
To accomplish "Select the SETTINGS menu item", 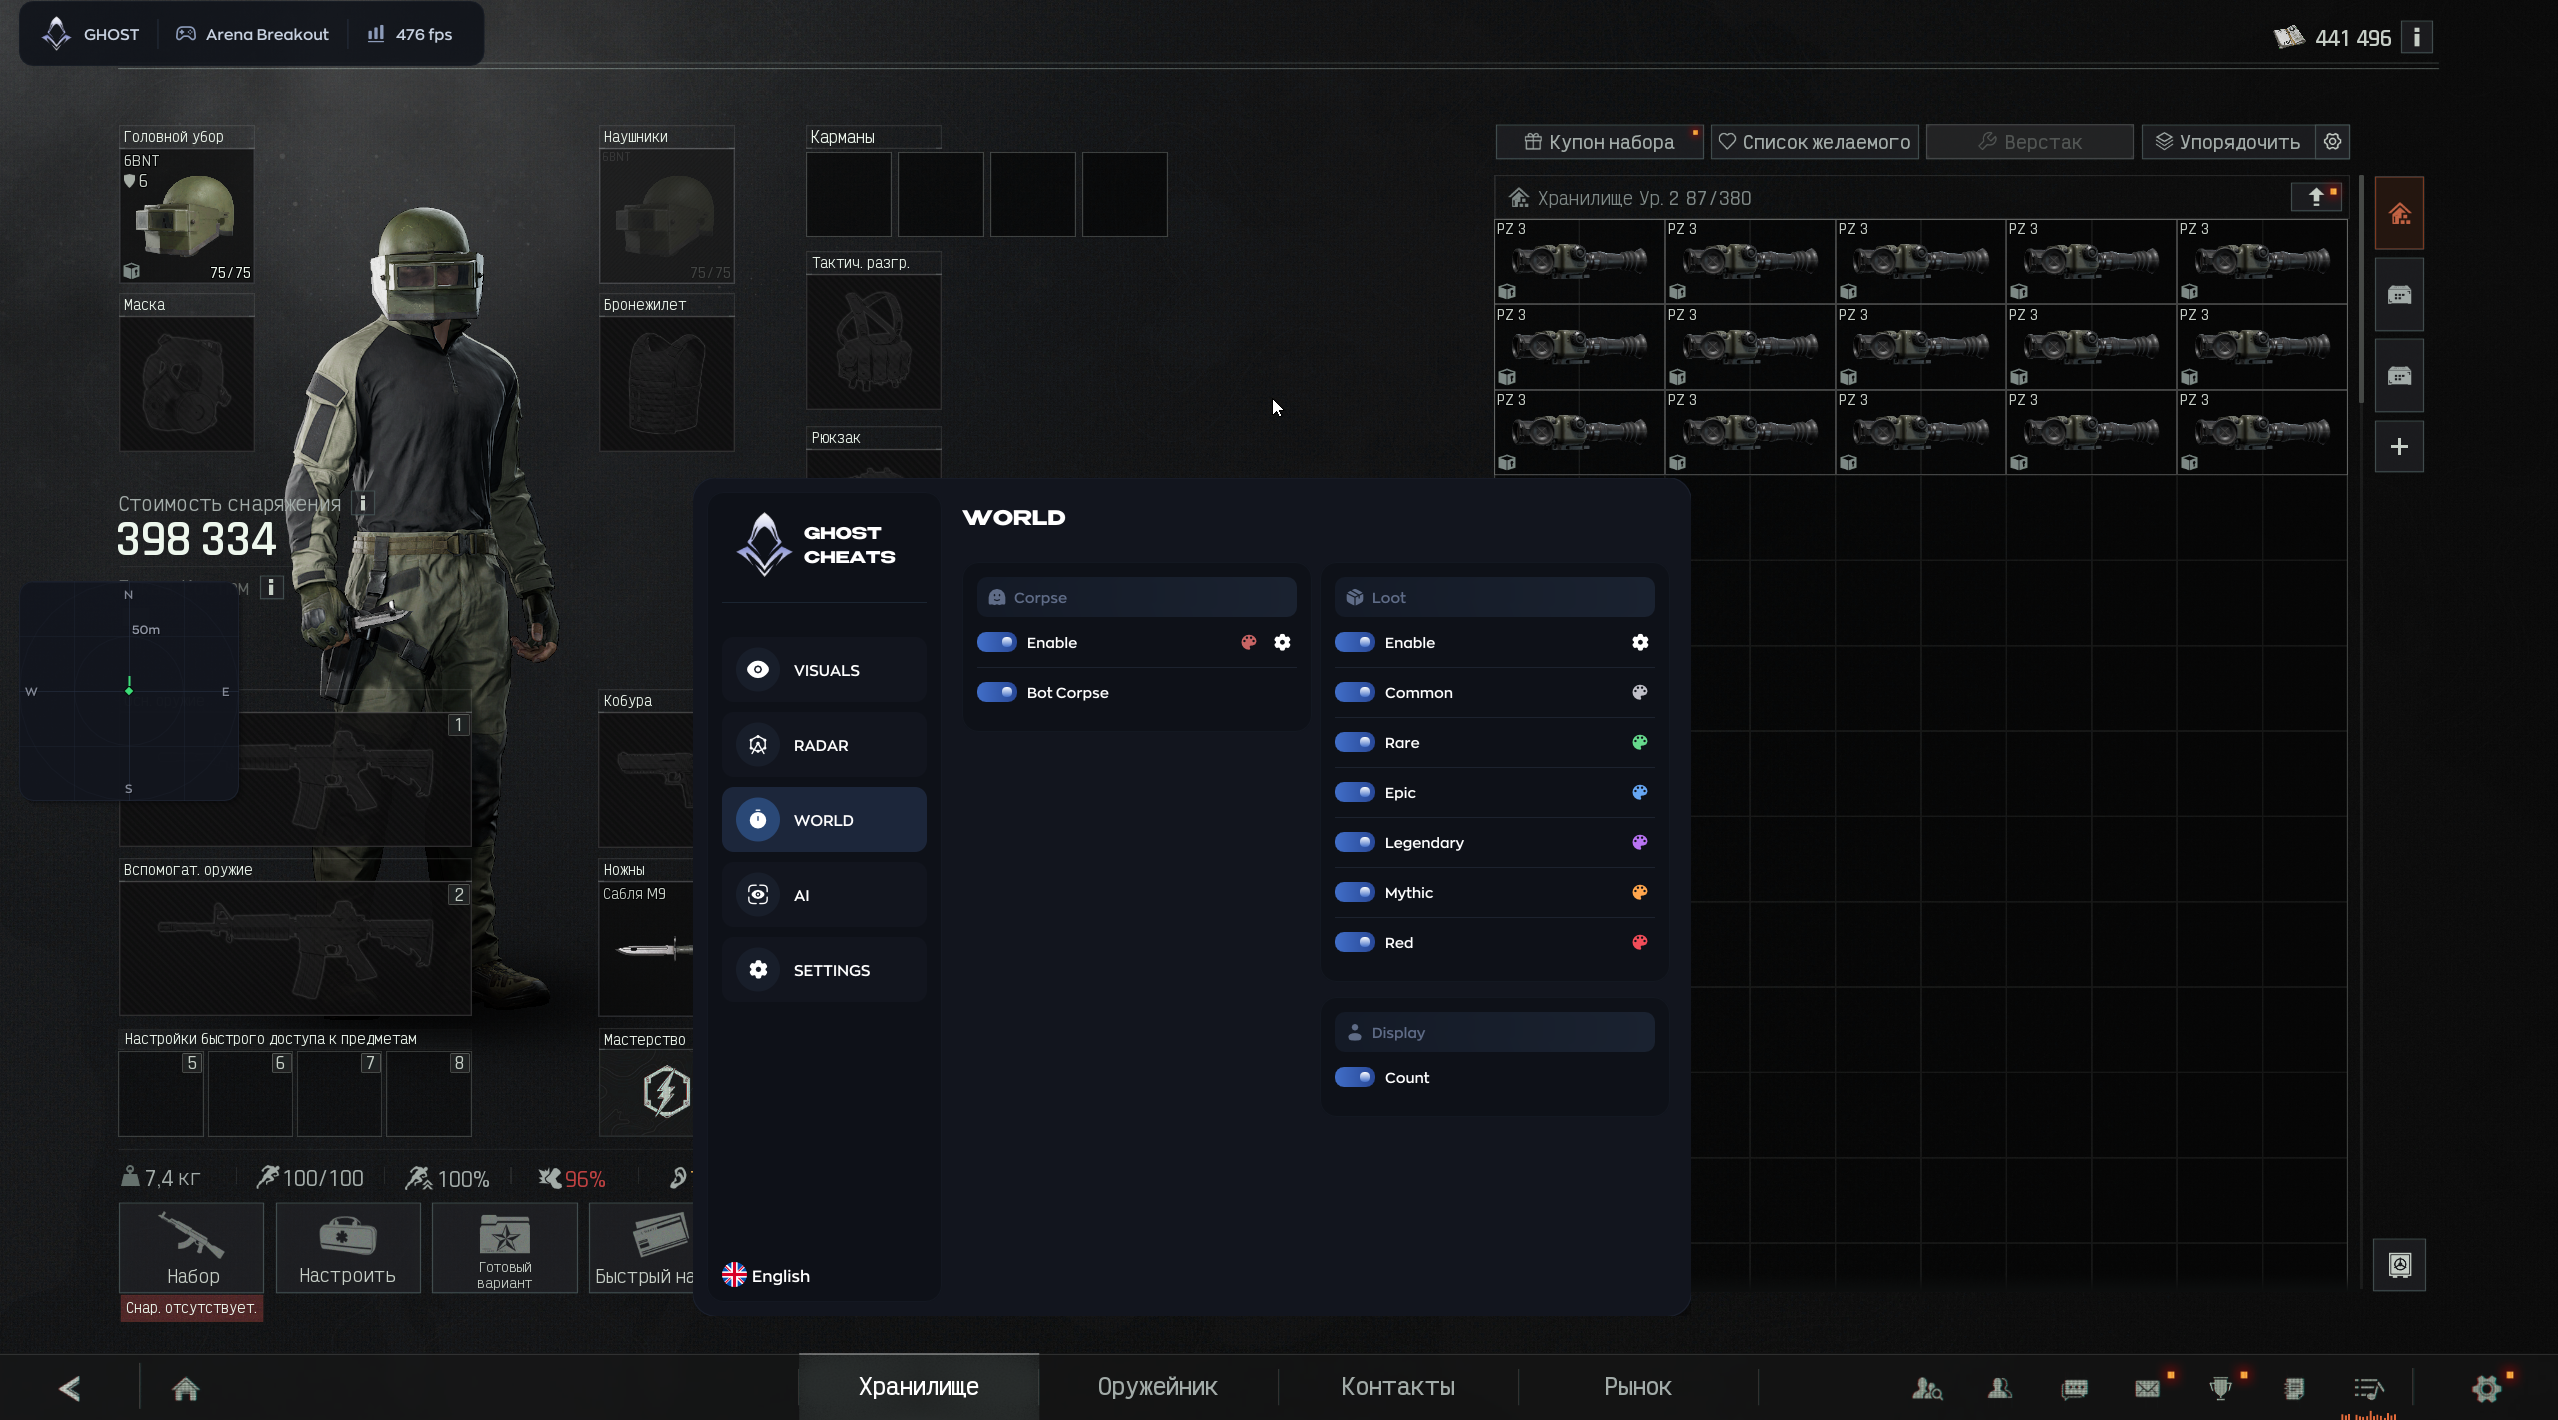I will tap(824, 970).
